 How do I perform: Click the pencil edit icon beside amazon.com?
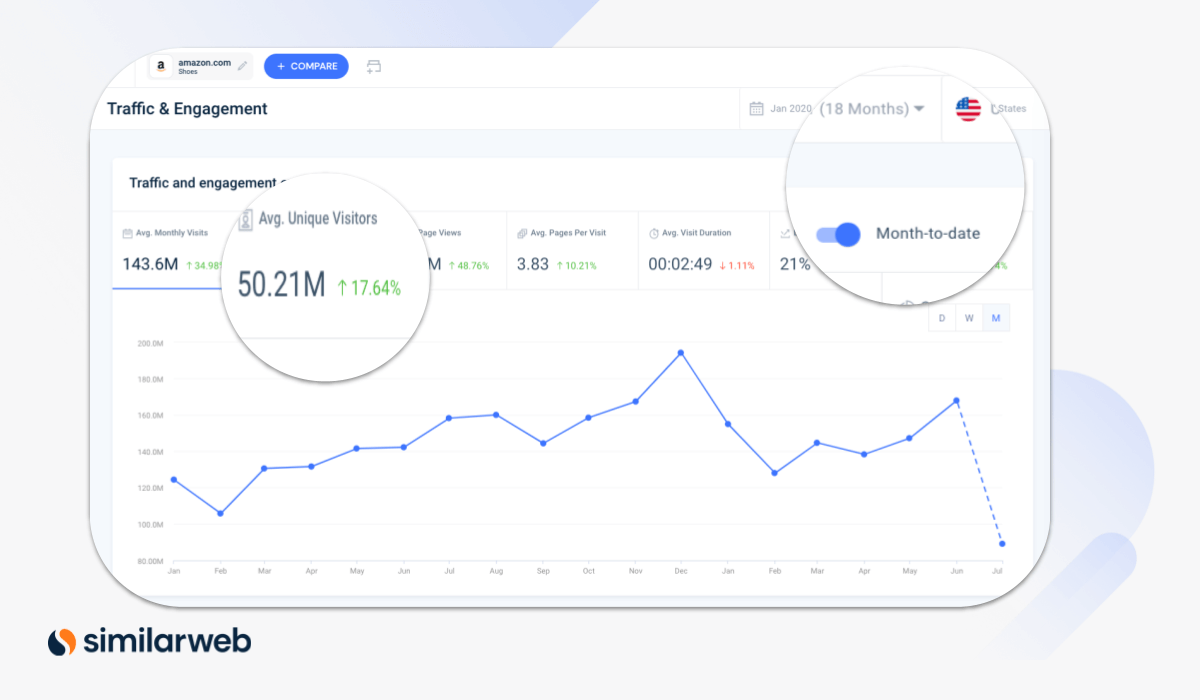click(x=242, y=66)
